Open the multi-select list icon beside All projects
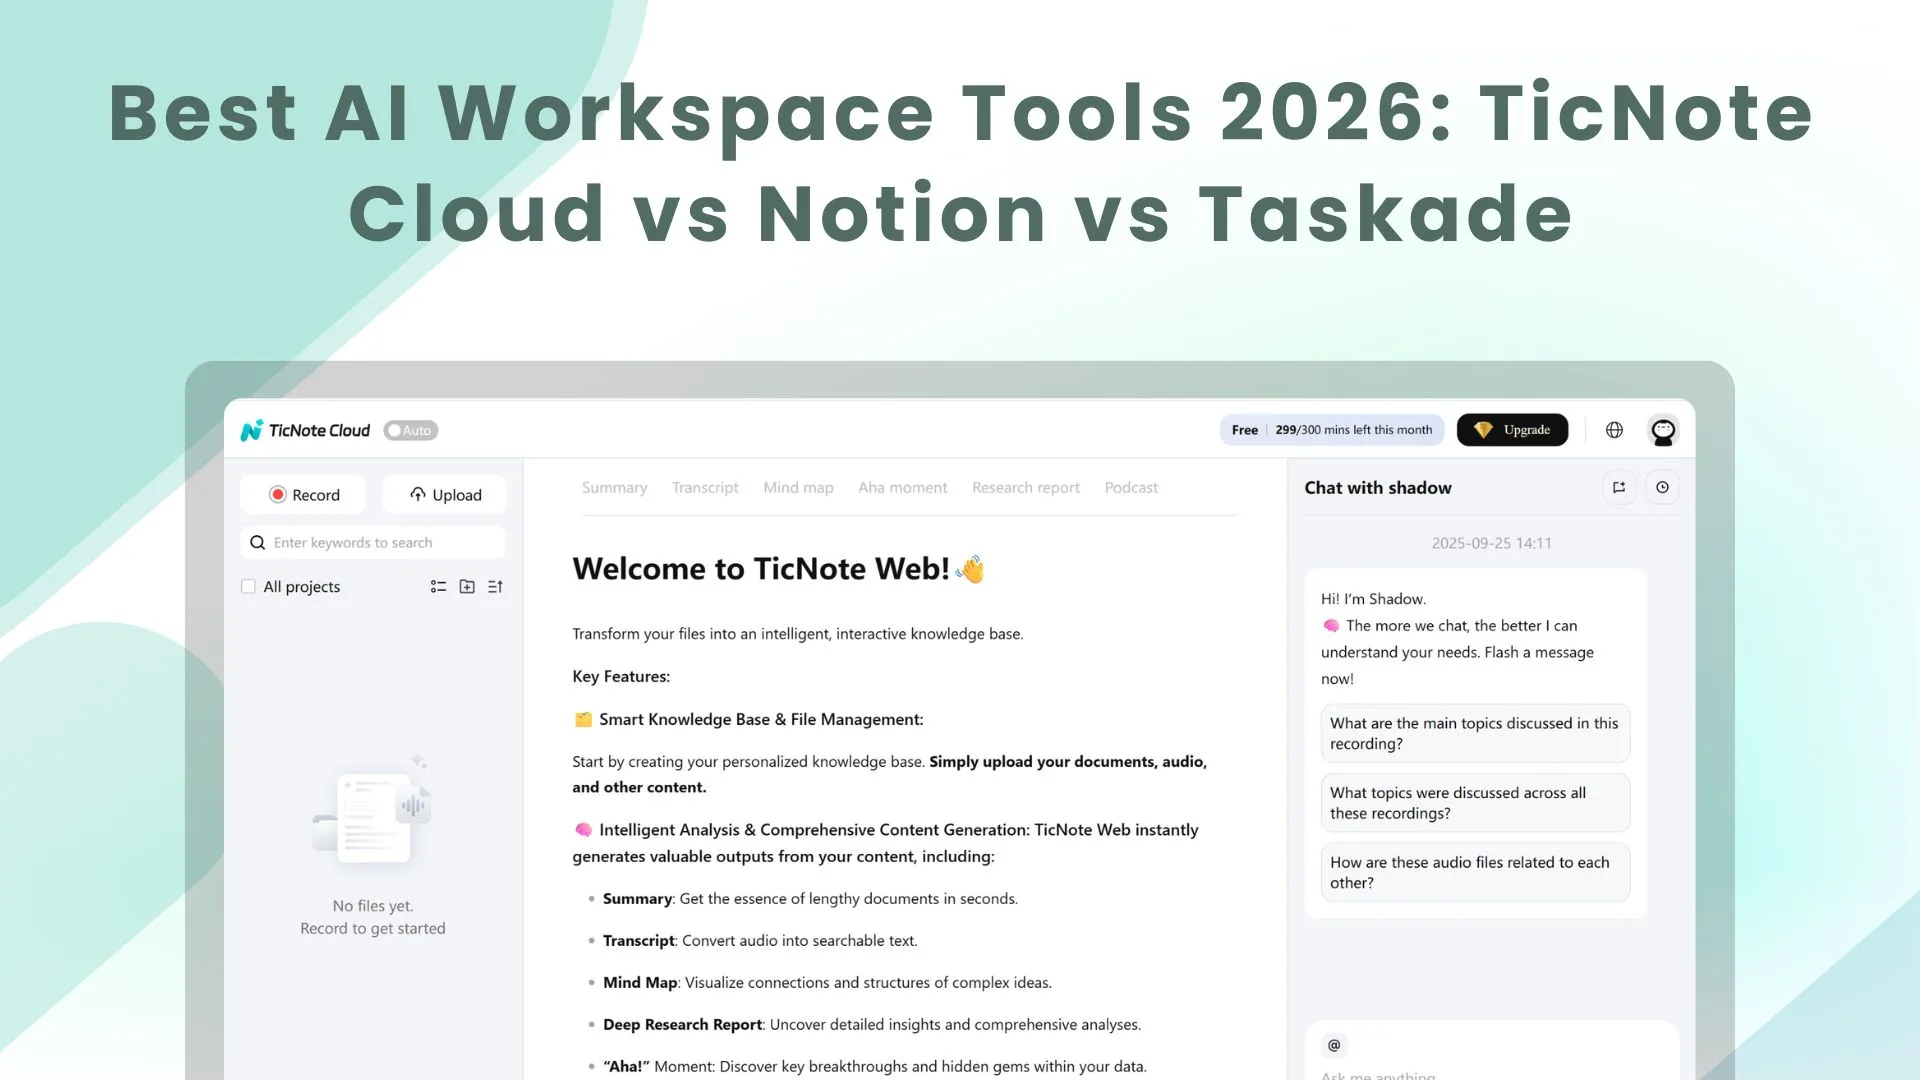The height and width of the screenshot is (1080, 1920). click(438, 586)
